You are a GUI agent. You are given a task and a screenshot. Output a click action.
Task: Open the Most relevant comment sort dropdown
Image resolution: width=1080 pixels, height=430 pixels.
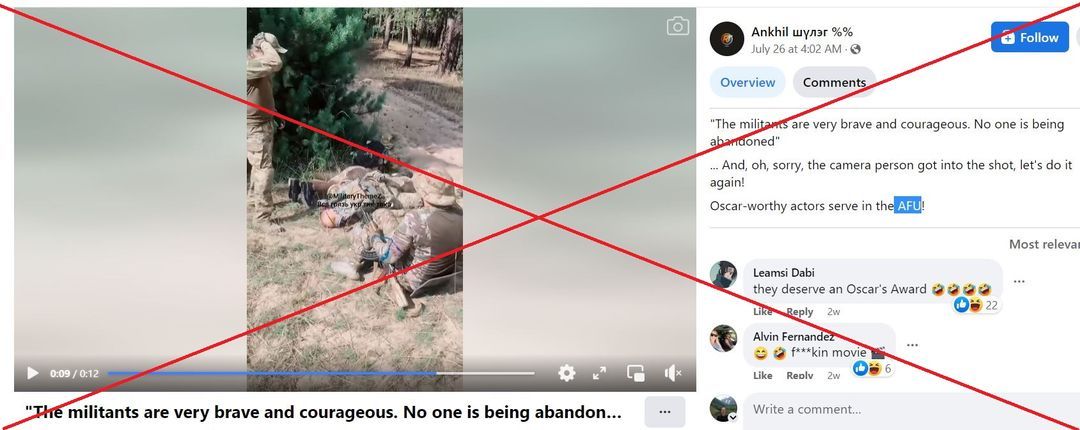click(1044, 244)
